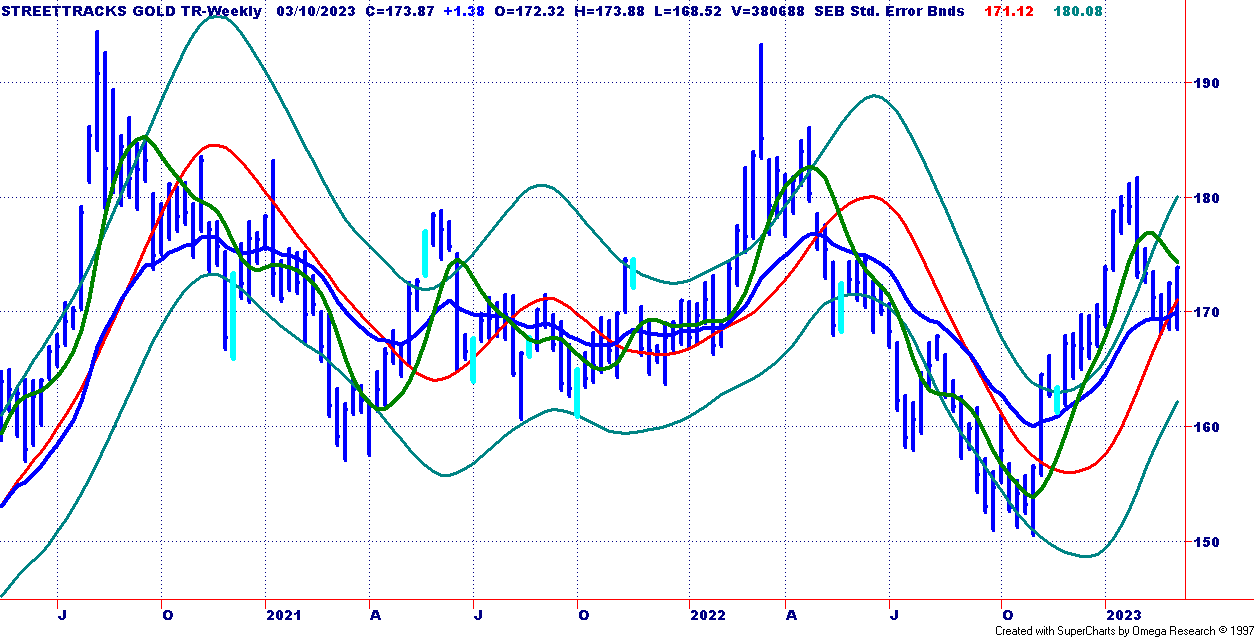Click the change value +1.38
1254x637 pixels.
463,11
